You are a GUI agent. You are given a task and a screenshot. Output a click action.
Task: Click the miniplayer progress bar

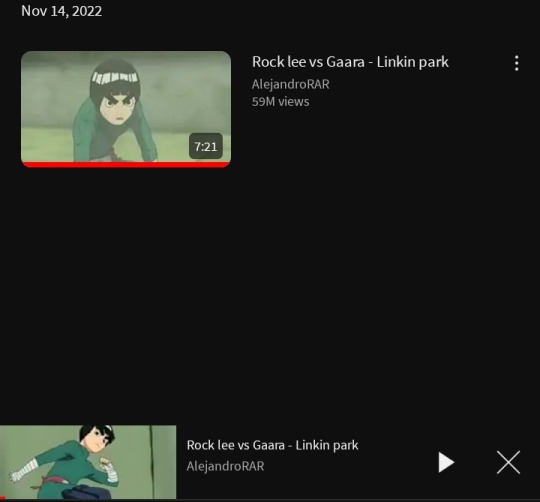pos(270,499)
